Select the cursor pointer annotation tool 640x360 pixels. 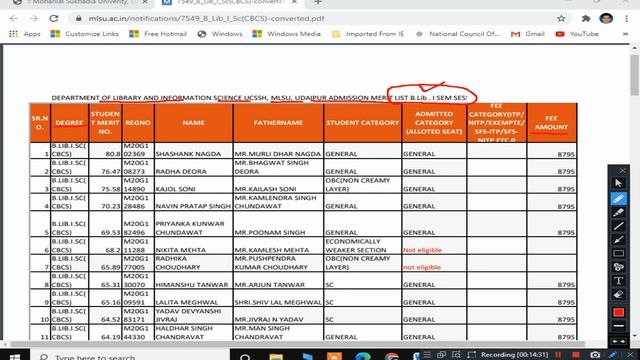pyautogui.click(x=618, y=184)
